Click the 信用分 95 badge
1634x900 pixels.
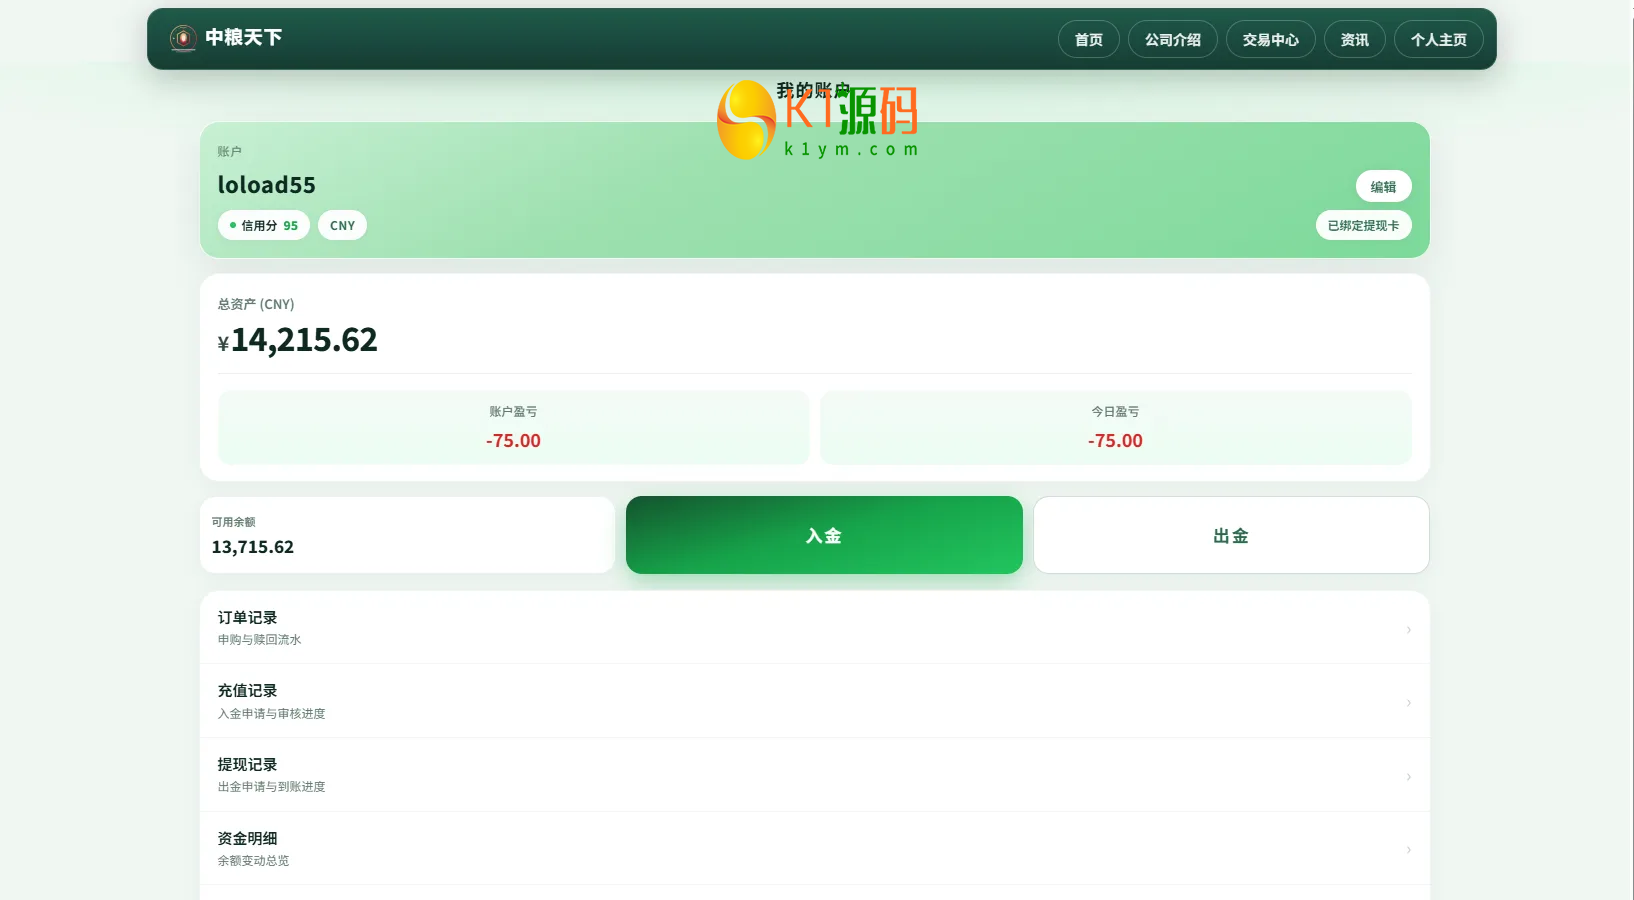tap(264, 225)
